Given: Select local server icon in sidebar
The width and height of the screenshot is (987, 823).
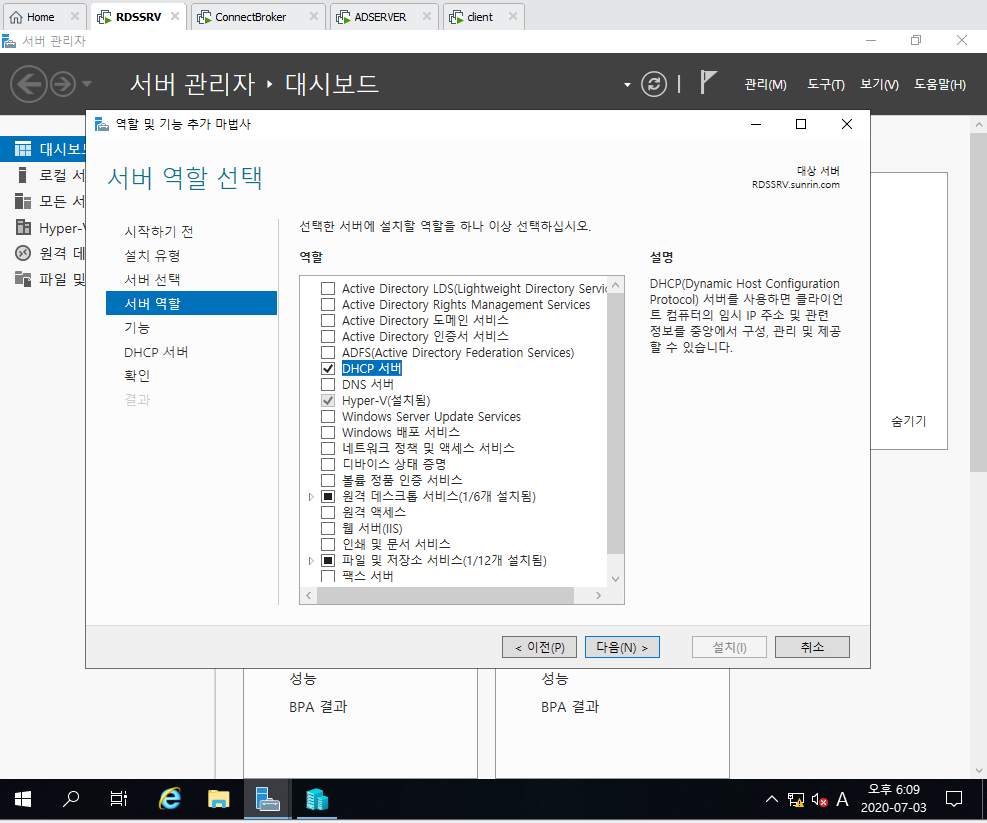Looking at the screenshot, I should pos(23,175).
